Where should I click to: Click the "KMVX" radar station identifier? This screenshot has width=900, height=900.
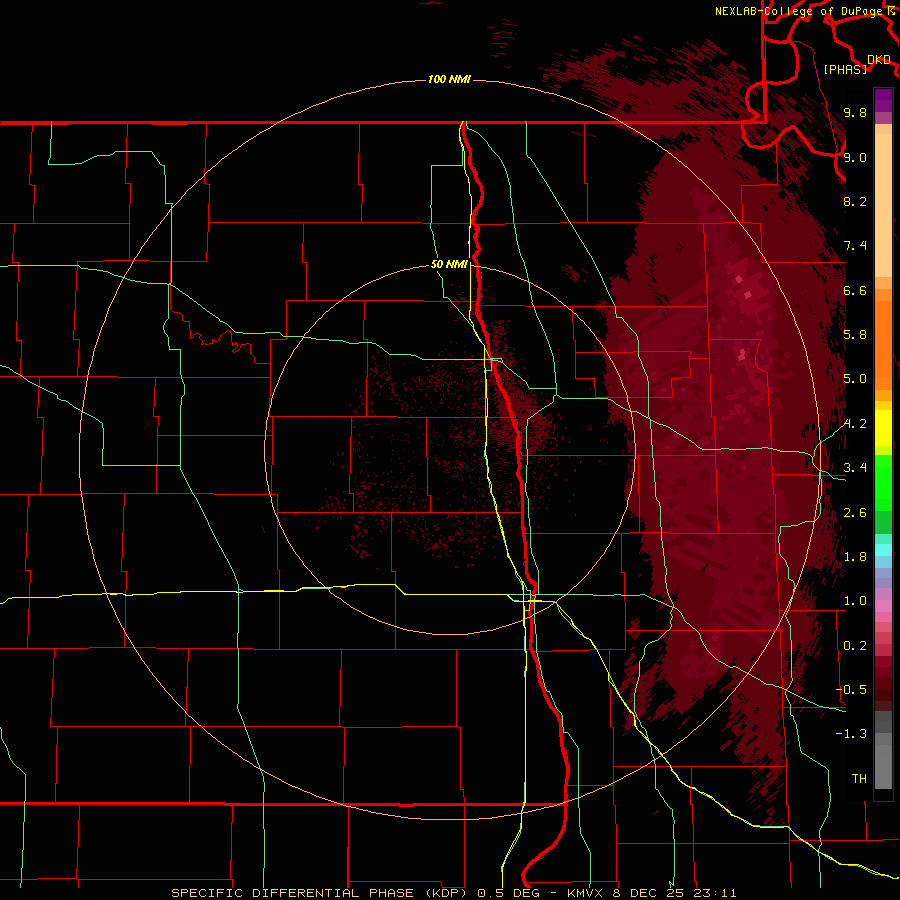(587, 893)
